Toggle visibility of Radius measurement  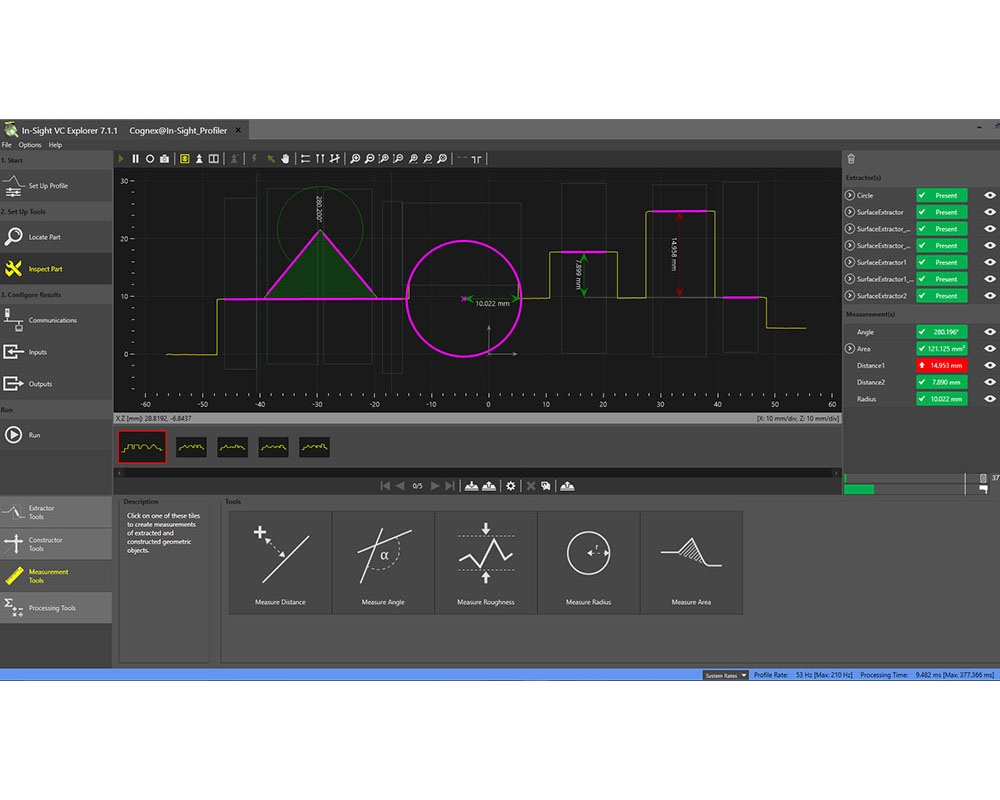[989, 399]
